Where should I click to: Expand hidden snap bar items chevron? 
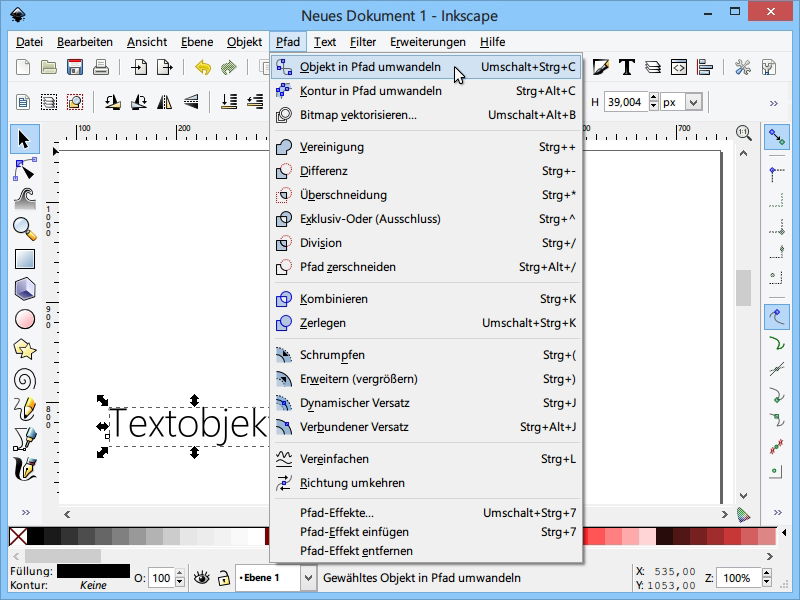[778, 512]
